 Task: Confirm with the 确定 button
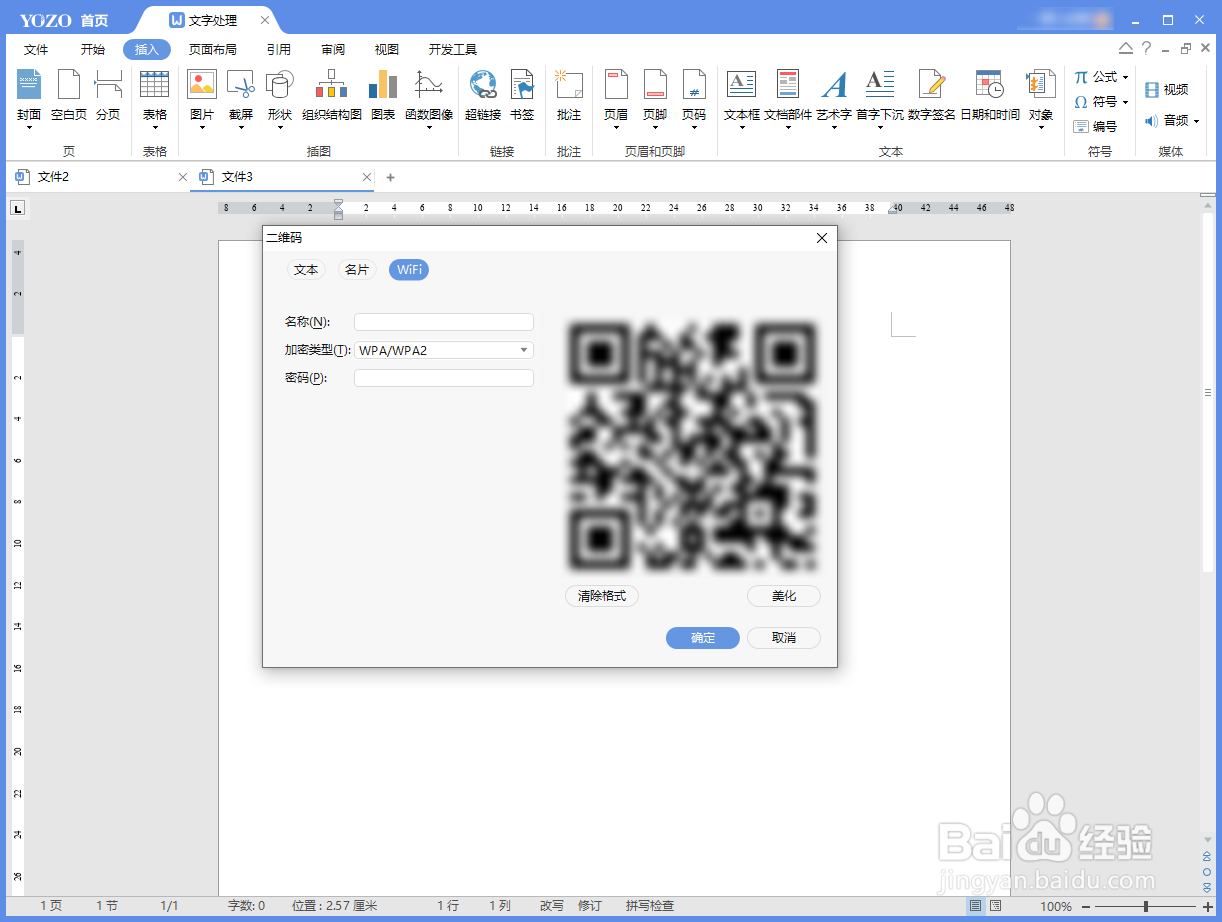pyautogui.click(x=703, y=638)
